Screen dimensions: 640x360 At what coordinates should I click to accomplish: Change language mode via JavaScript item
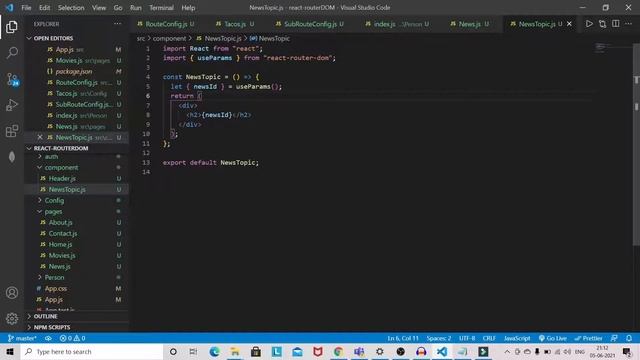pos(517,338)
